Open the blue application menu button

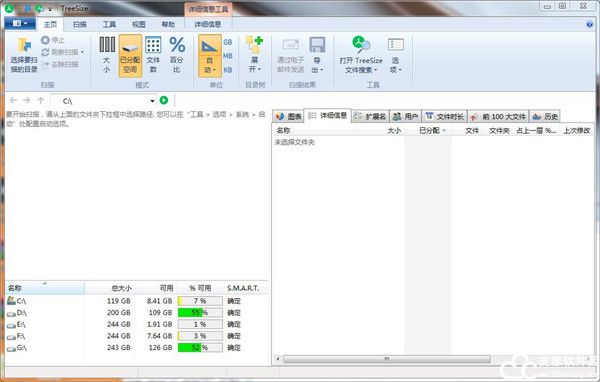point(20,24)
